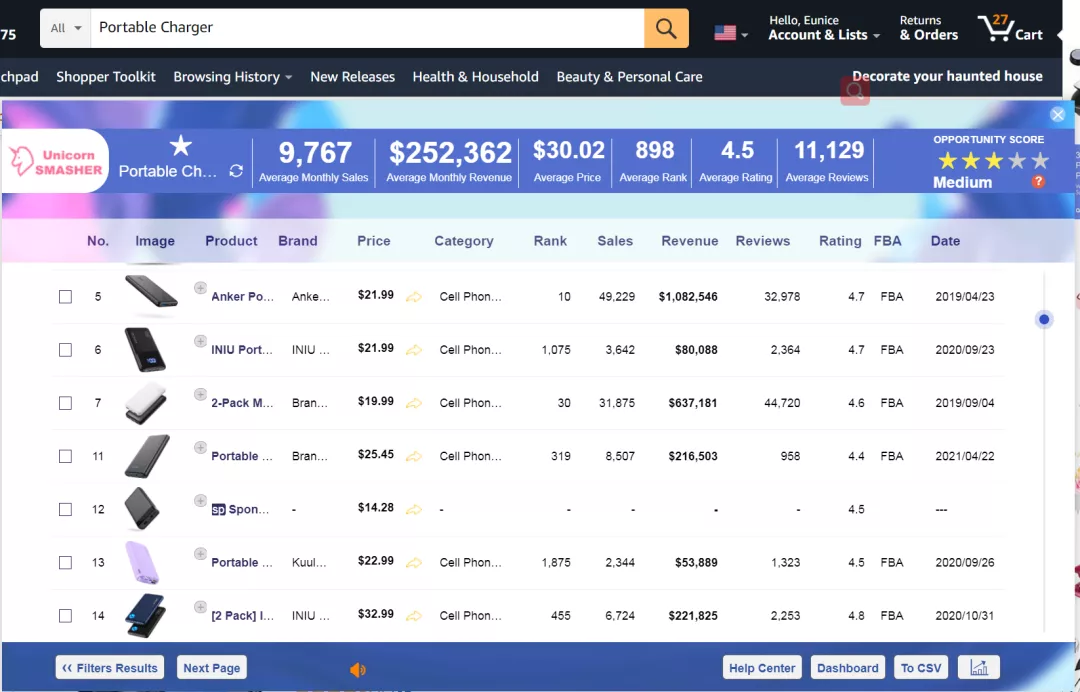This screenshot has height=692, width=1080.
Task: Click the plus icon beside 2-Pack M... product
Action: [x=200, y=394]
